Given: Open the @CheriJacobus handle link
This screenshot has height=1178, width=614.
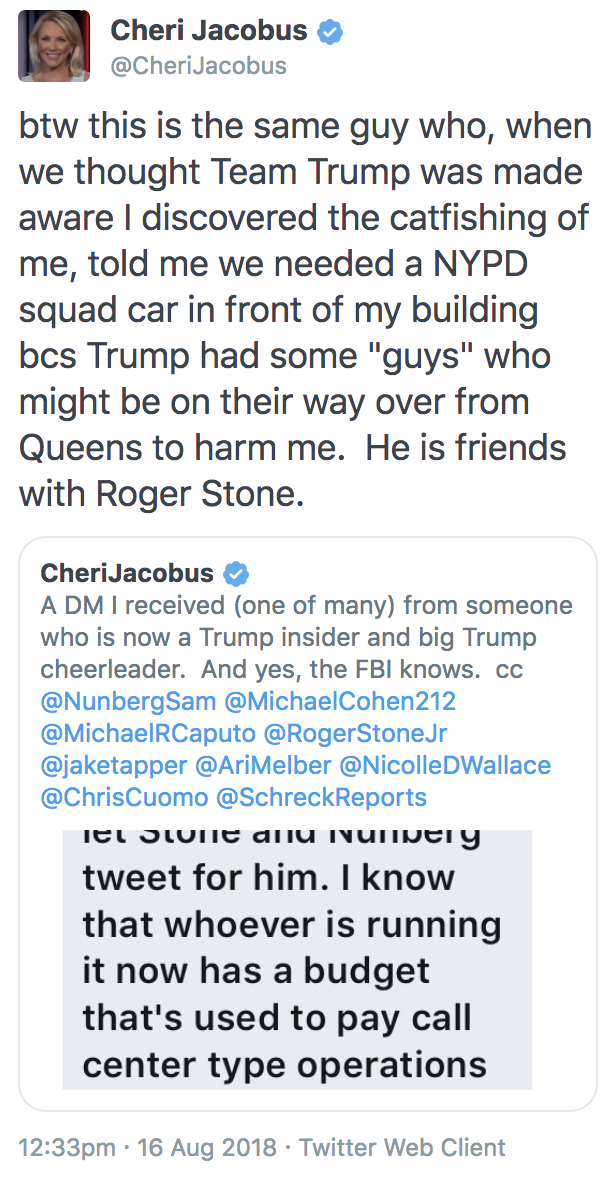Looking at the screenshot, I should [198, 66].
